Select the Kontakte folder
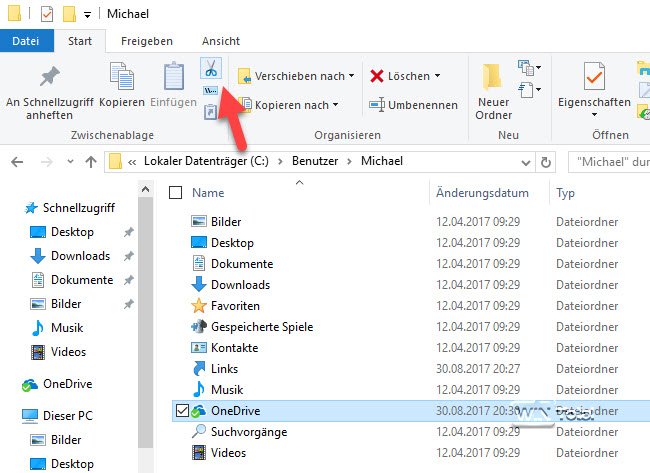The height and width of the screenshot is (473, 650). [234, 347]
